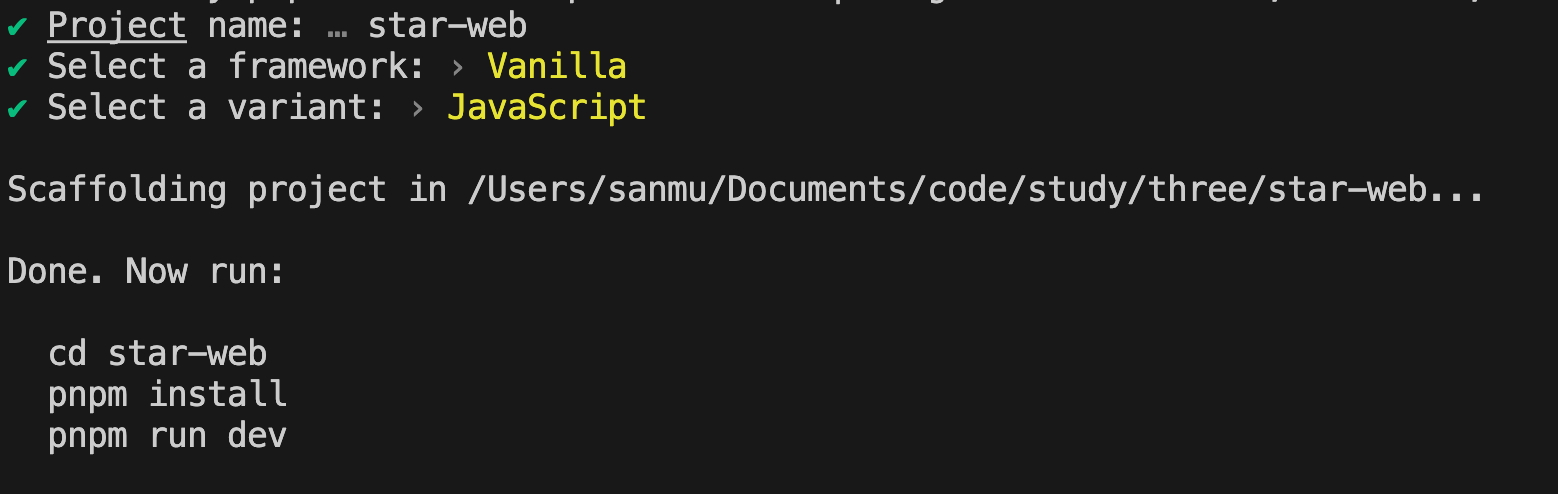Click the 'Done. Now run:' message
This screenshot has width=1558, height=494.
[x=147, y=271]
